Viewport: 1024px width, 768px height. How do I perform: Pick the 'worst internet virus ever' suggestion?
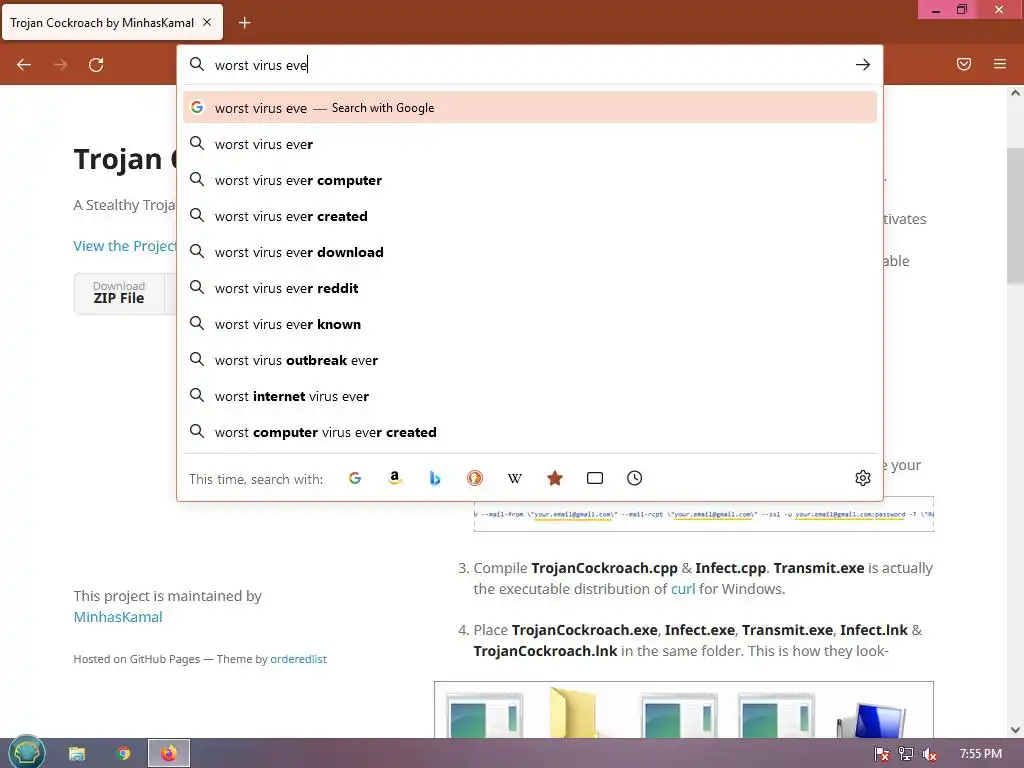530,396
